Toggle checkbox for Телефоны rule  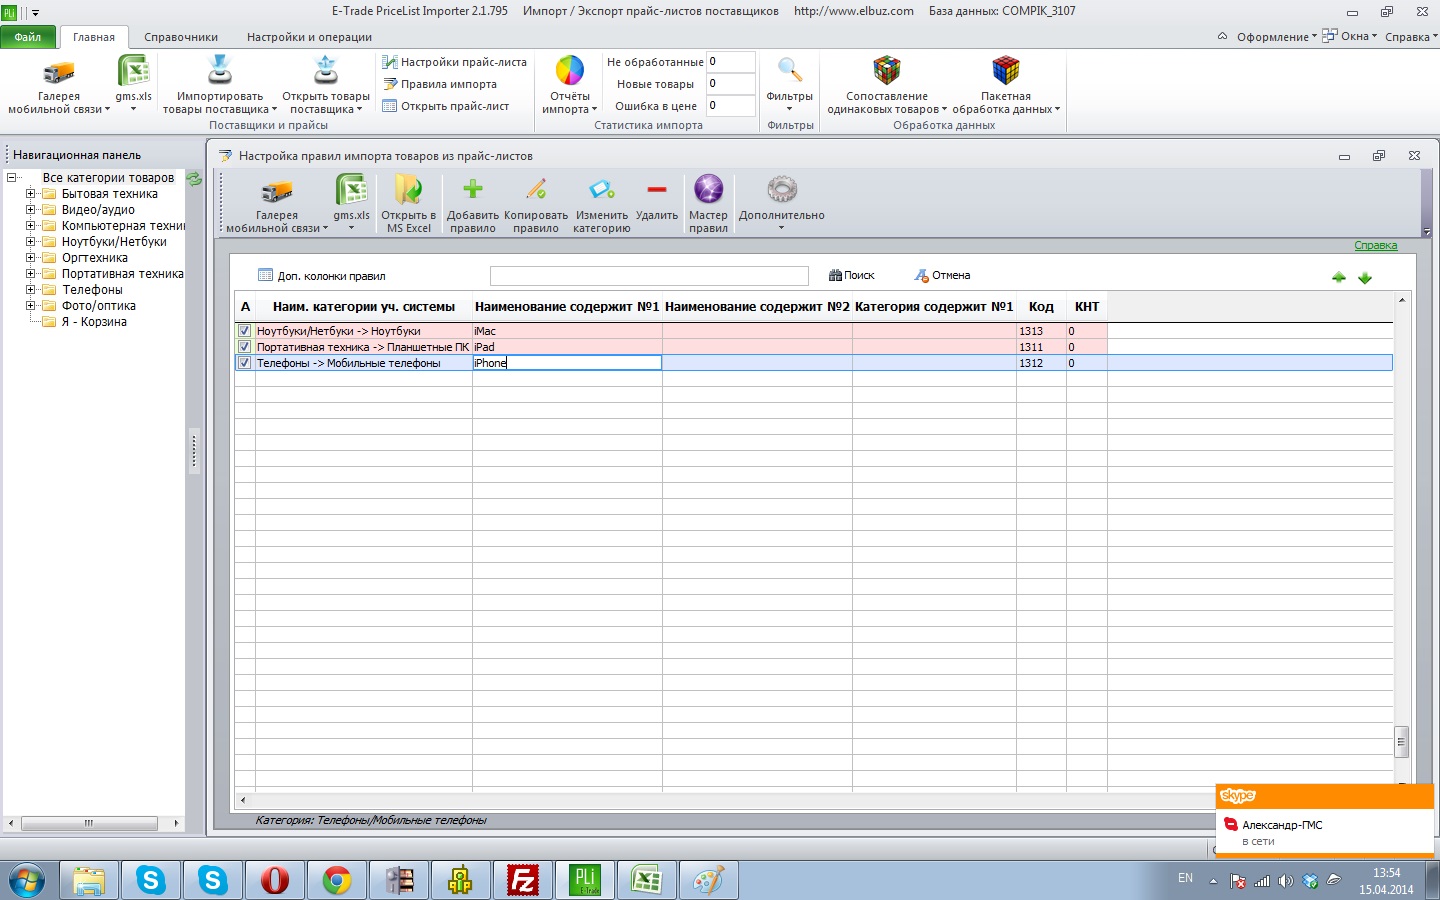coord(244,363)
